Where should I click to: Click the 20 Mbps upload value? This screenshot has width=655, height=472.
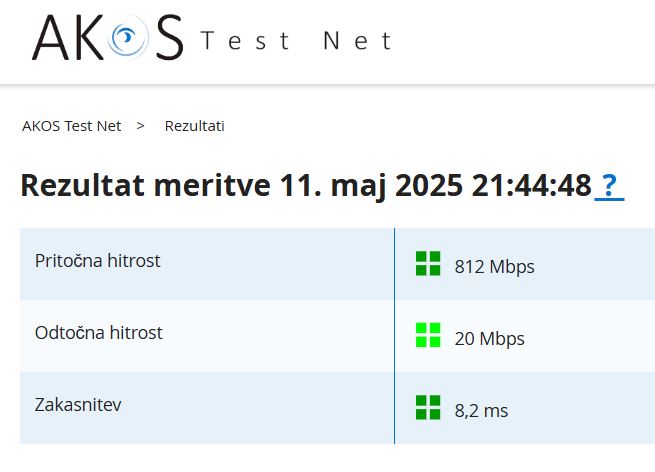(x=490, y=339)
